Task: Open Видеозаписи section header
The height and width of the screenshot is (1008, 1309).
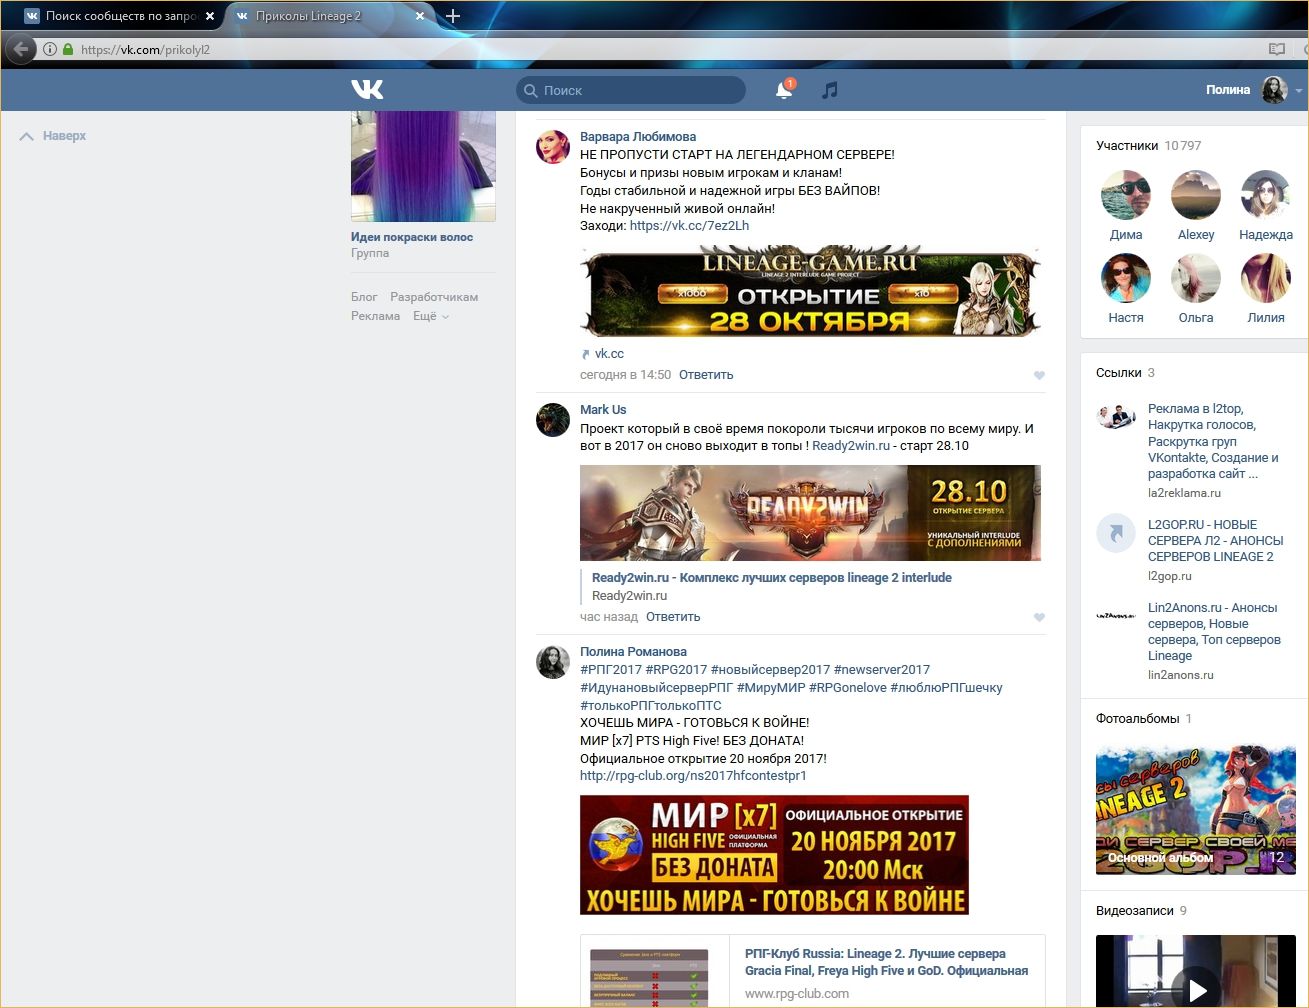Action: [x=1141, y=911]
